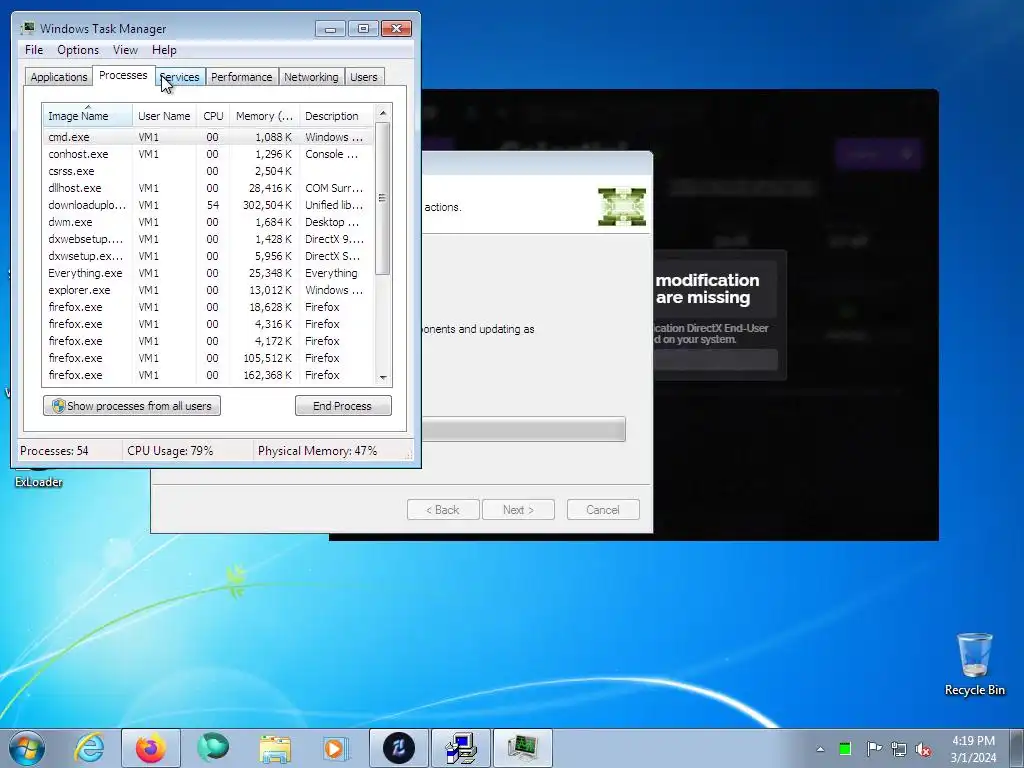1024x768 pixels.
Task: Switch to the DirectX setup taskbar icon
Action: click(x=461, y=748)
